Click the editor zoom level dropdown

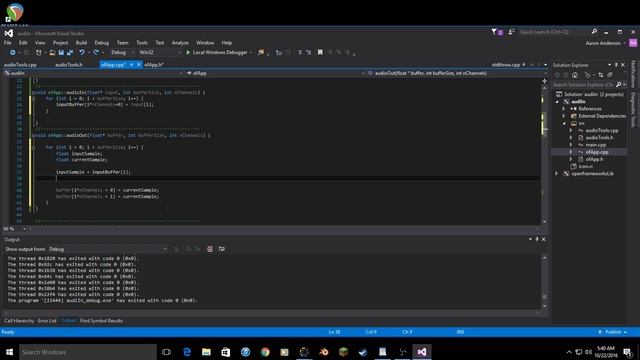click(x=15, y=229)
